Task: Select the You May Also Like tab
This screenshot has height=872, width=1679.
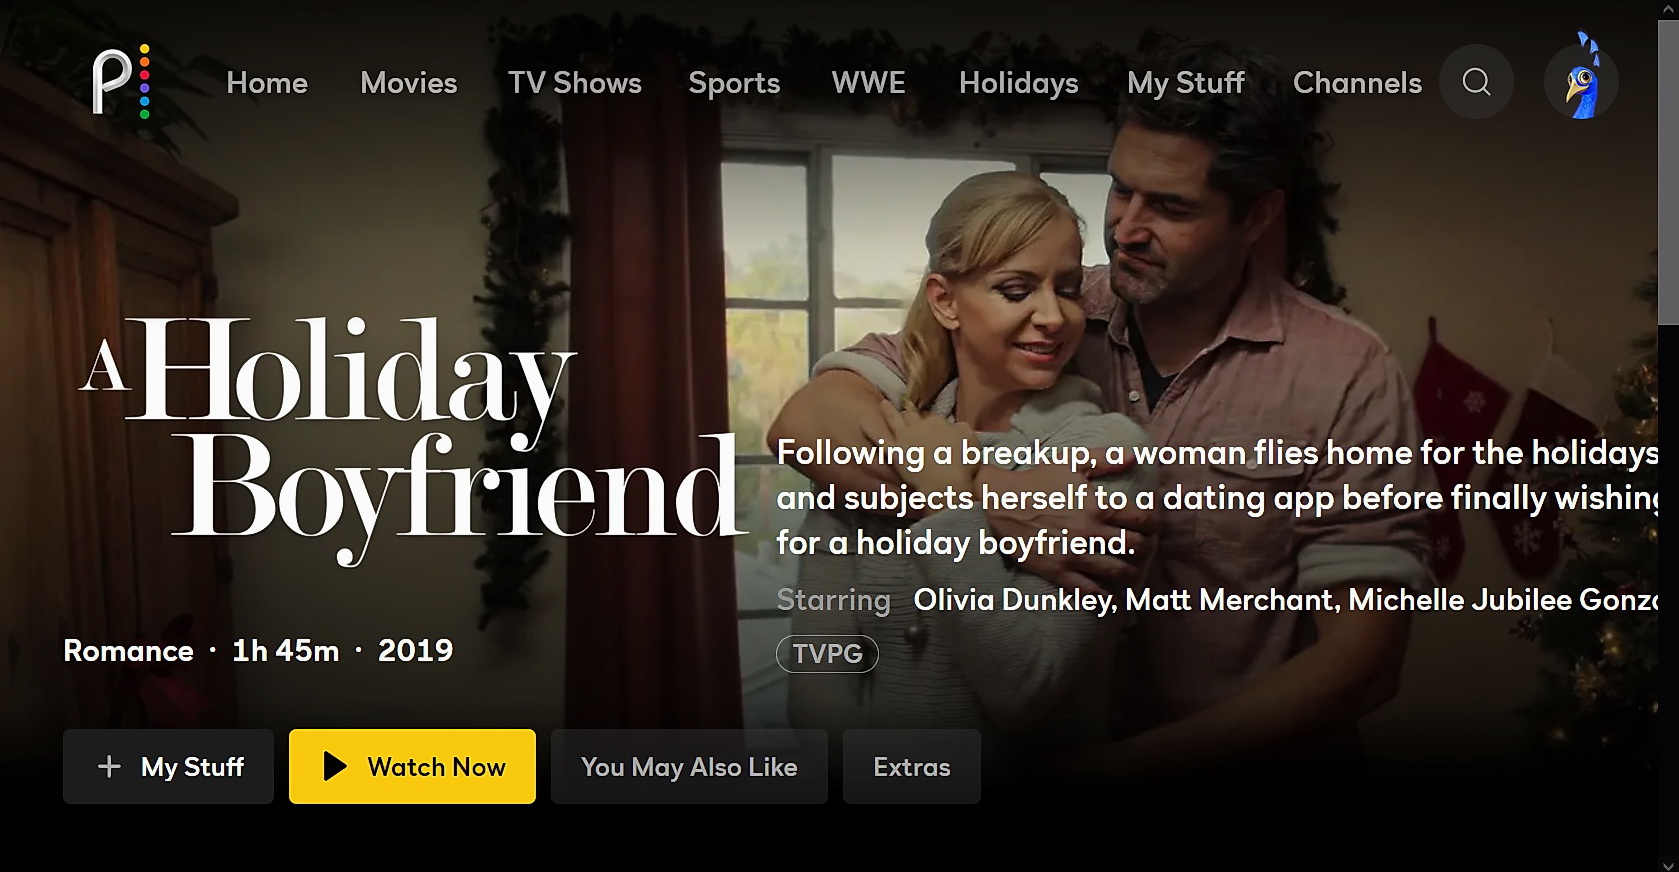Action: coord(689,767)
